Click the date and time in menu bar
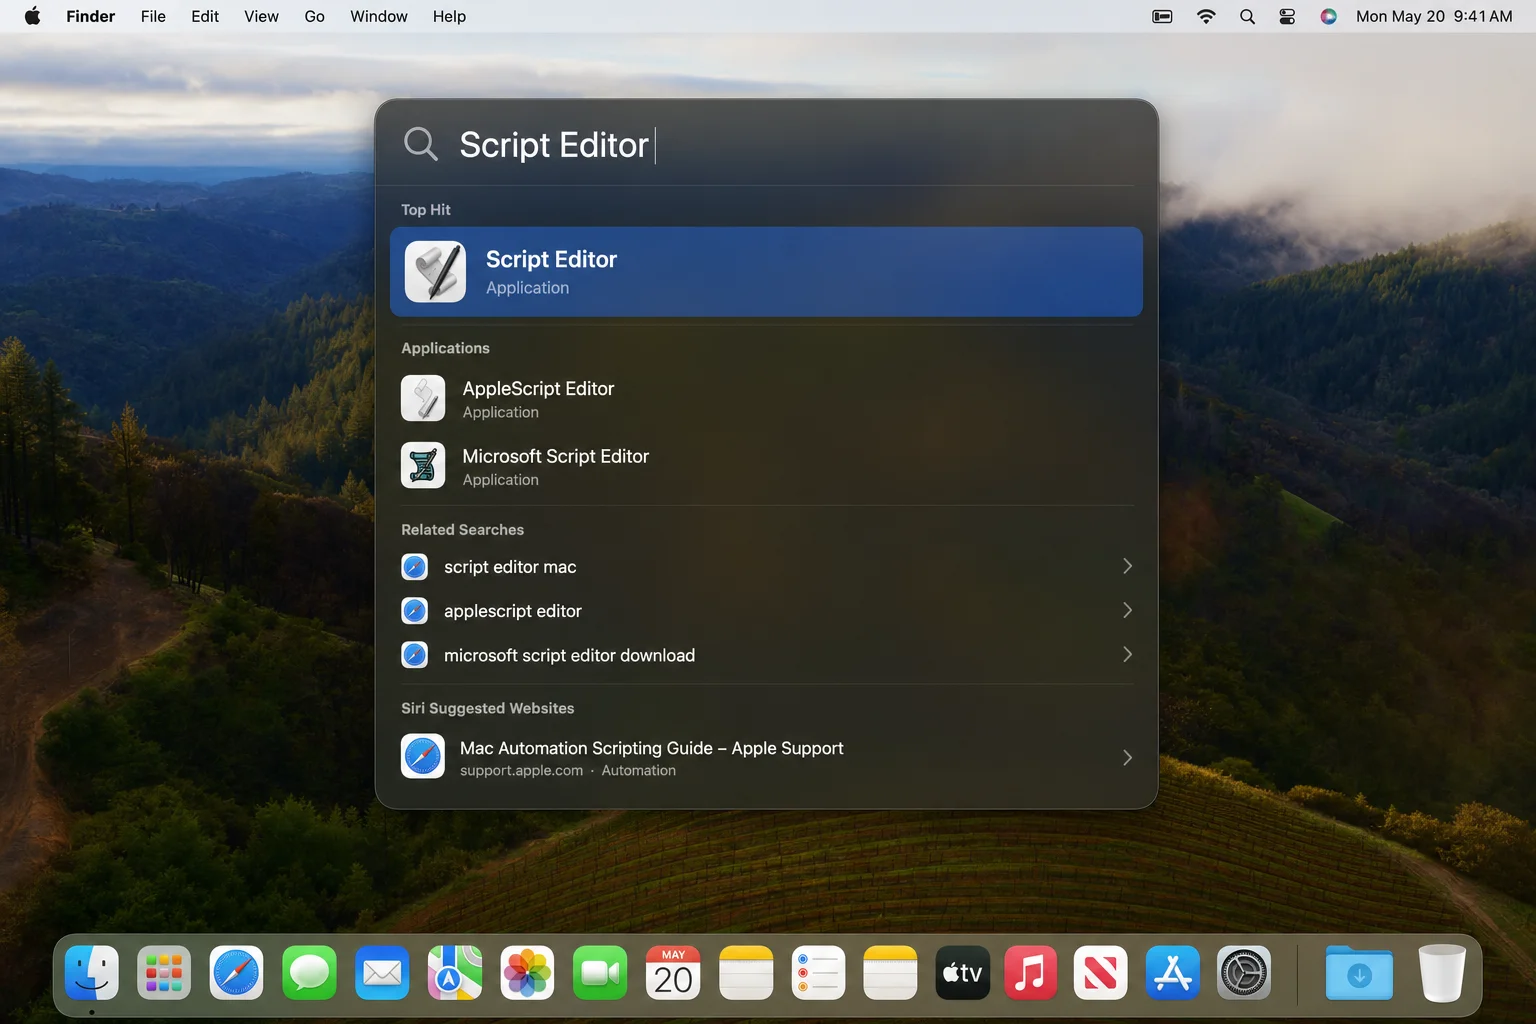 1434,16
